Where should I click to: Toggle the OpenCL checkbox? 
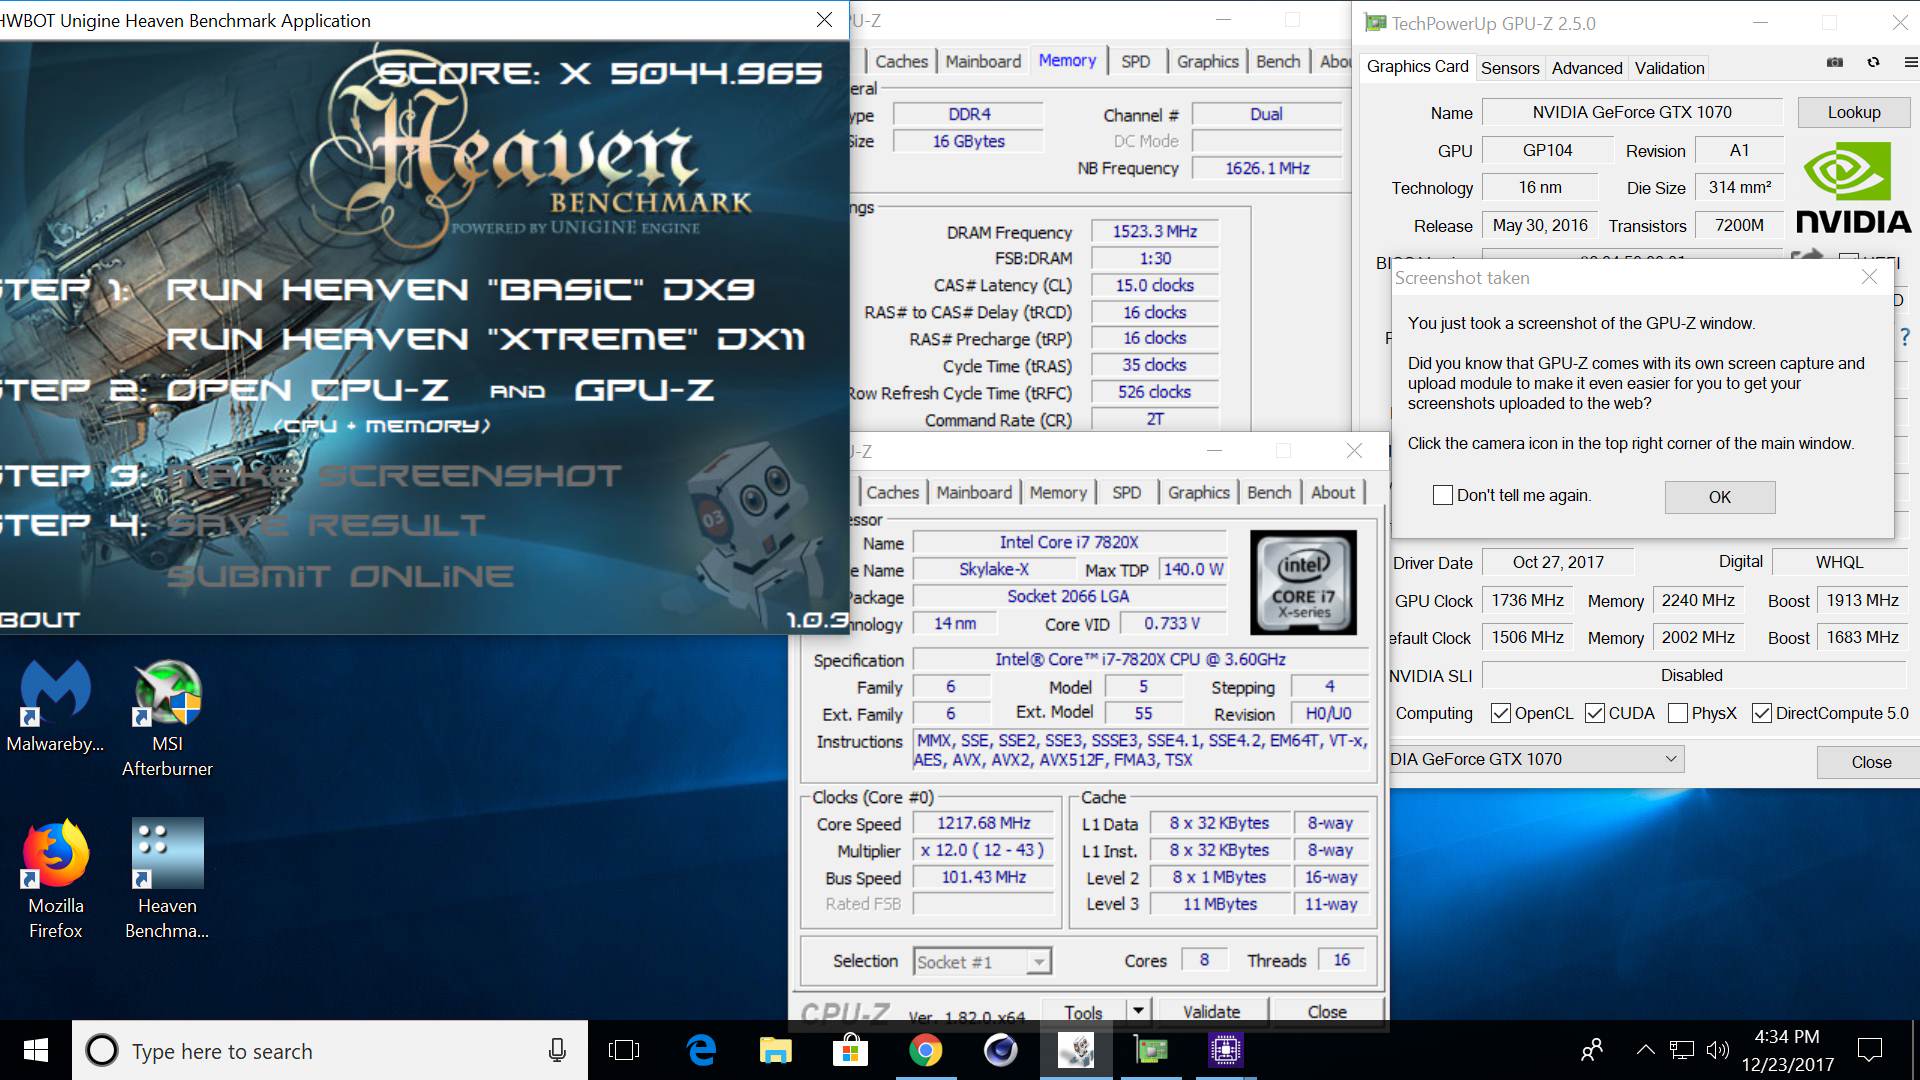(1500, 713)
